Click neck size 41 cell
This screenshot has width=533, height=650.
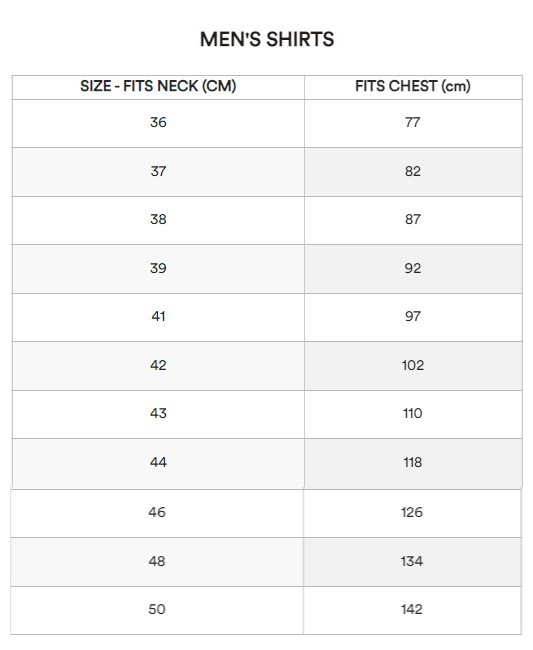(x=158, y=317)
